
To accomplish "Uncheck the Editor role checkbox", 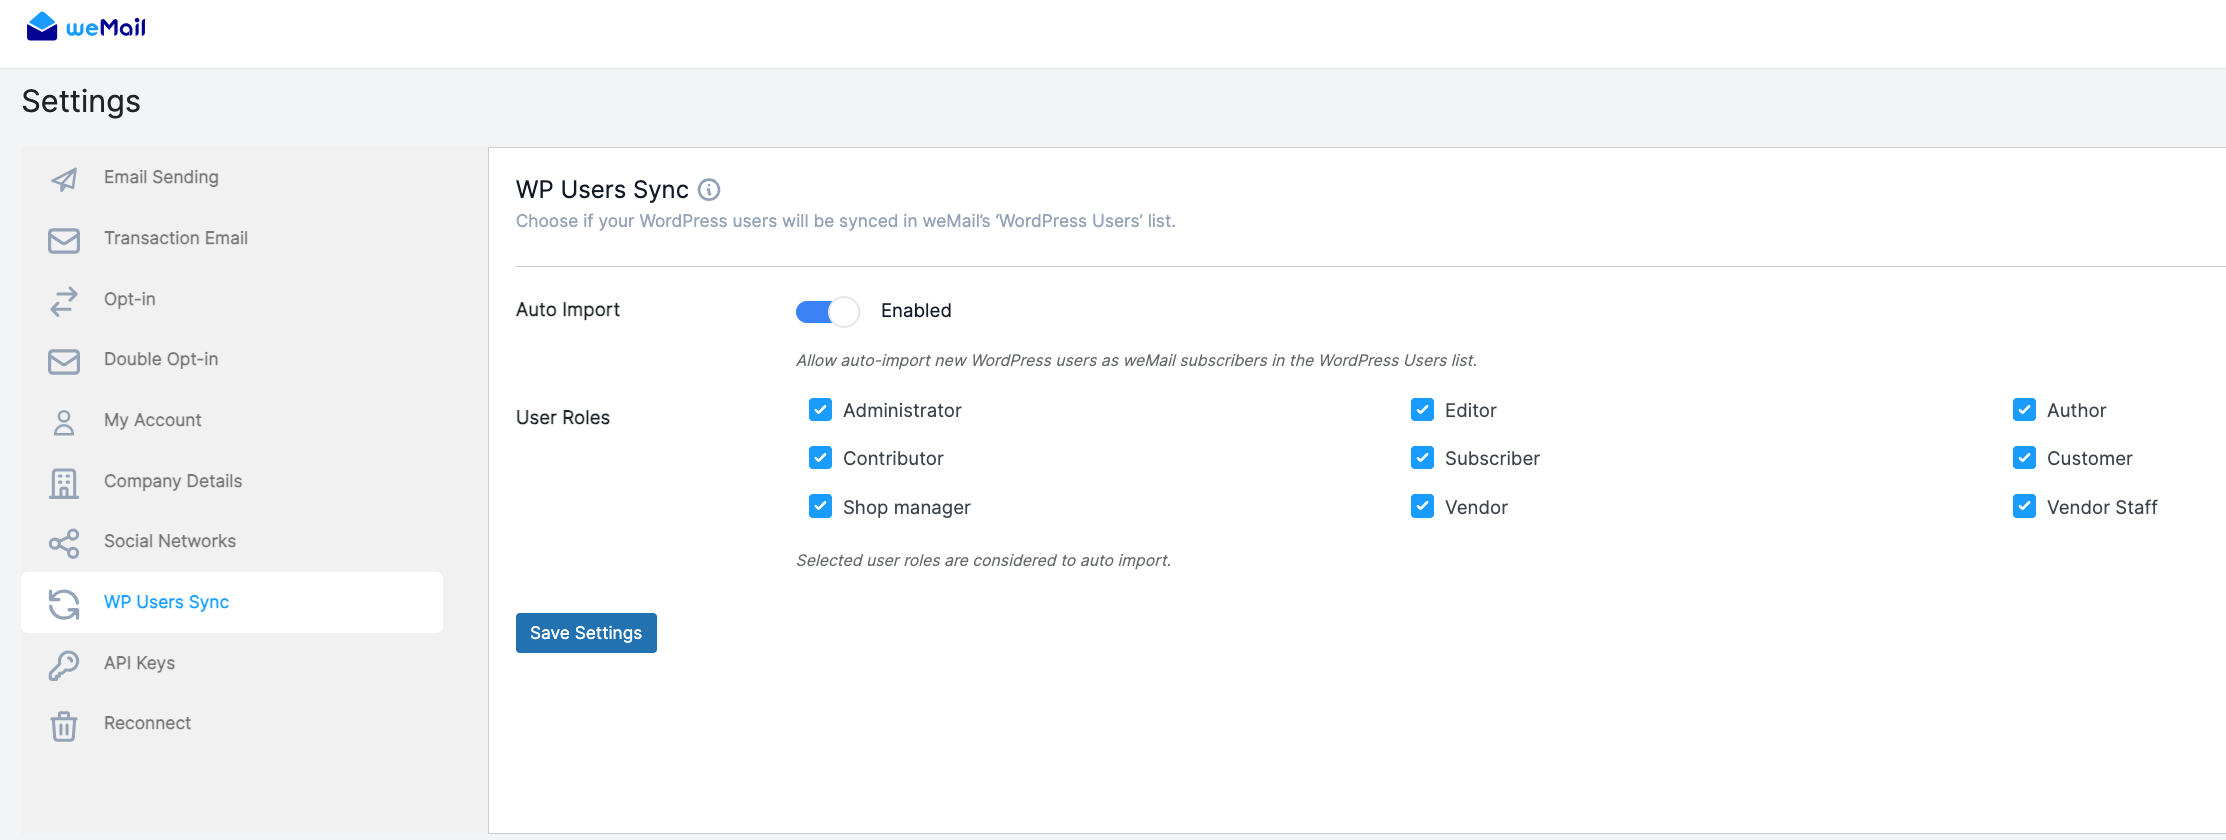I will tap(1422, 410).
